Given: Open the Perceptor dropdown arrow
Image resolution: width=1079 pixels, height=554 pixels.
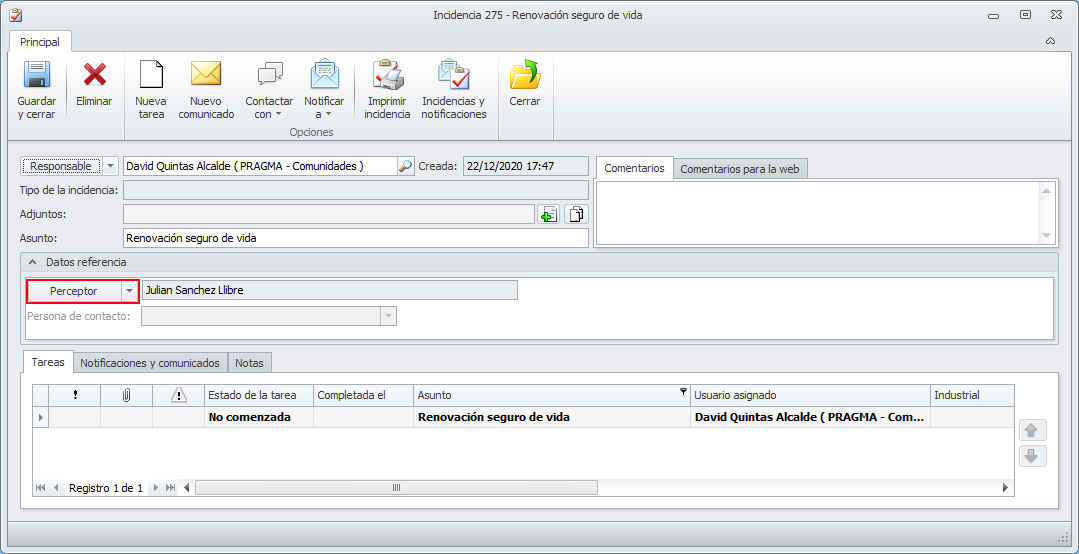Looking at the screenshot, I should pyautogui.click(x=129, y=290).
